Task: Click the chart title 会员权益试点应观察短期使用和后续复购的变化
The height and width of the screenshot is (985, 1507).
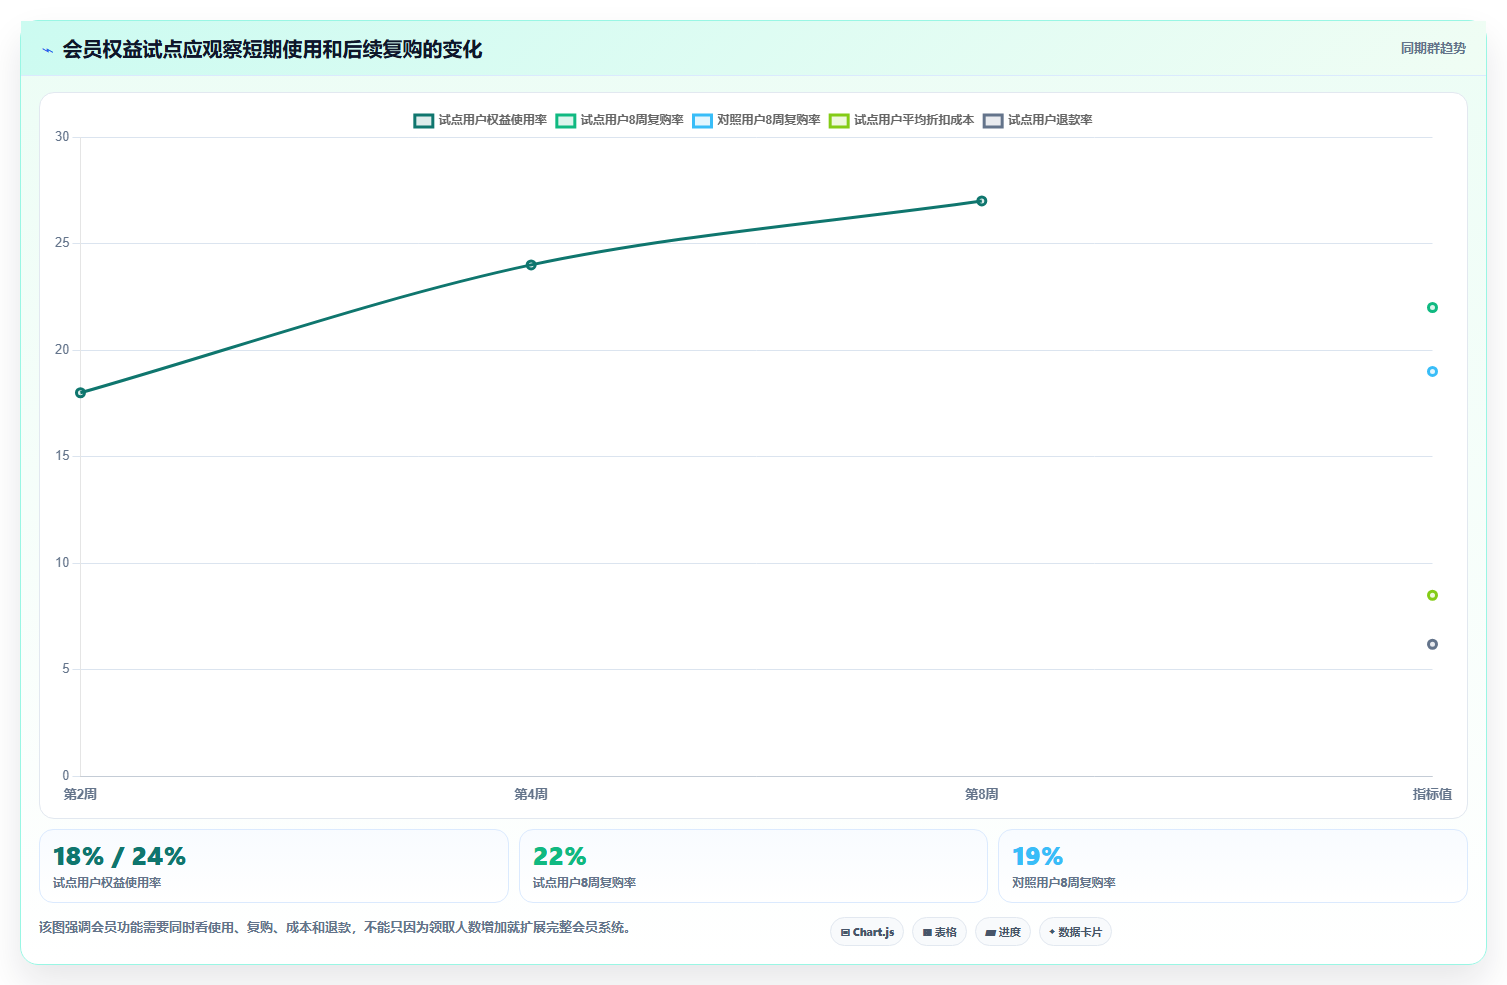Action: pyautogui.click(x=272, y=50)
